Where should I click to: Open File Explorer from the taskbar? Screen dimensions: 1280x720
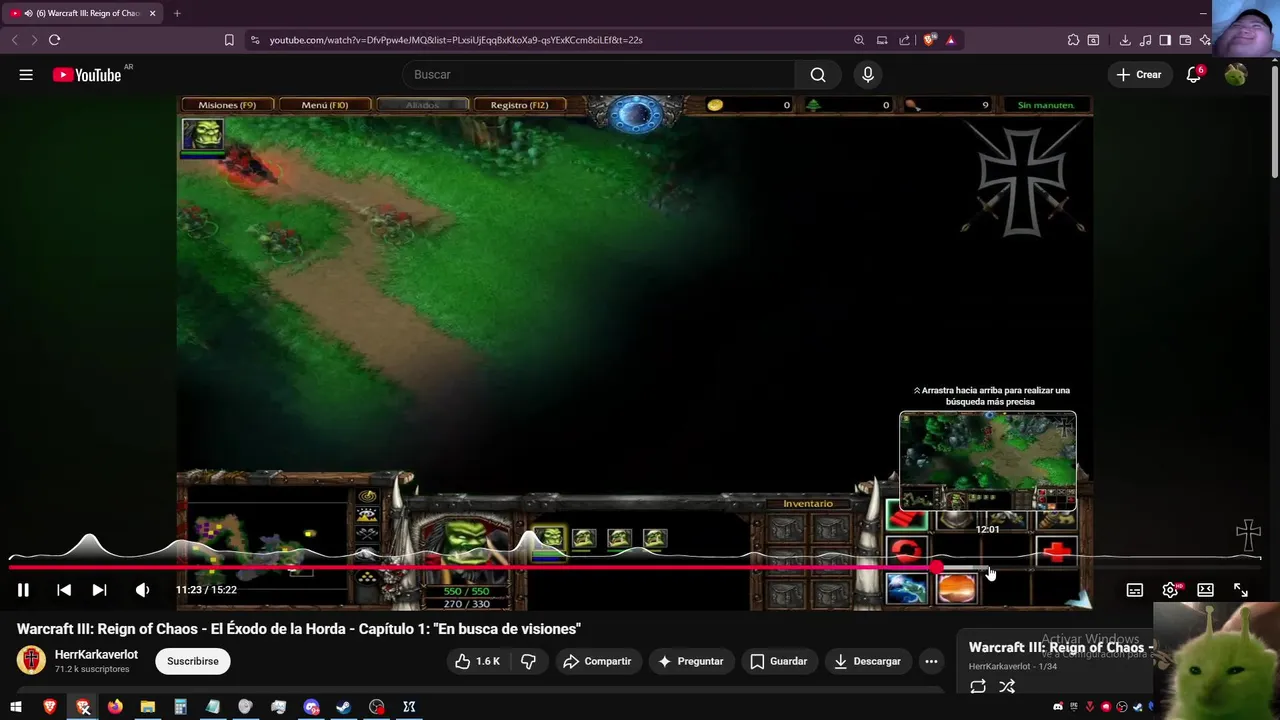point(147,707)
